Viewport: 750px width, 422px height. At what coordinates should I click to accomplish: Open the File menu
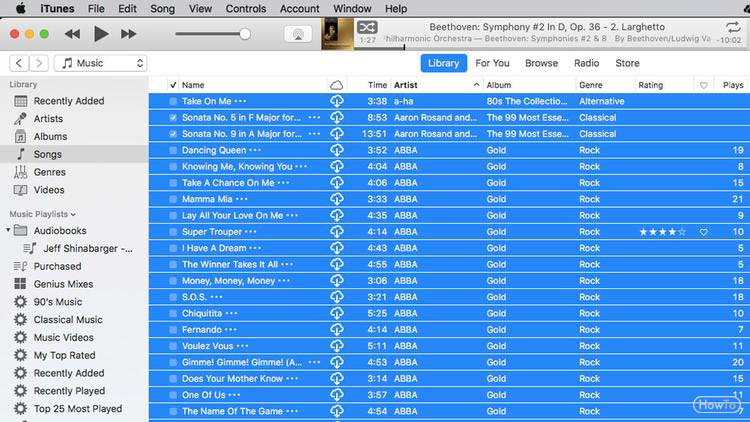tap(96, 9)
